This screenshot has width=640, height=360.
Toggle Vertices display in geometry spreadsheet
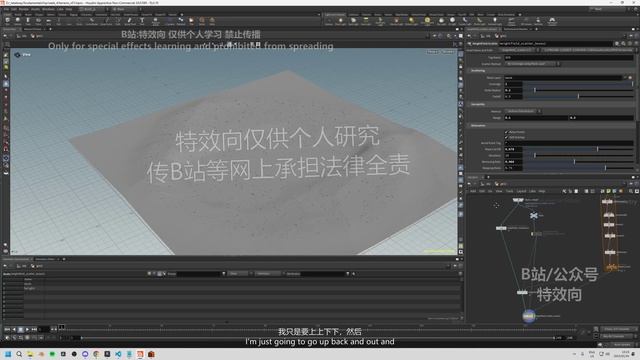pyautogui.click(x=154, y=273)
